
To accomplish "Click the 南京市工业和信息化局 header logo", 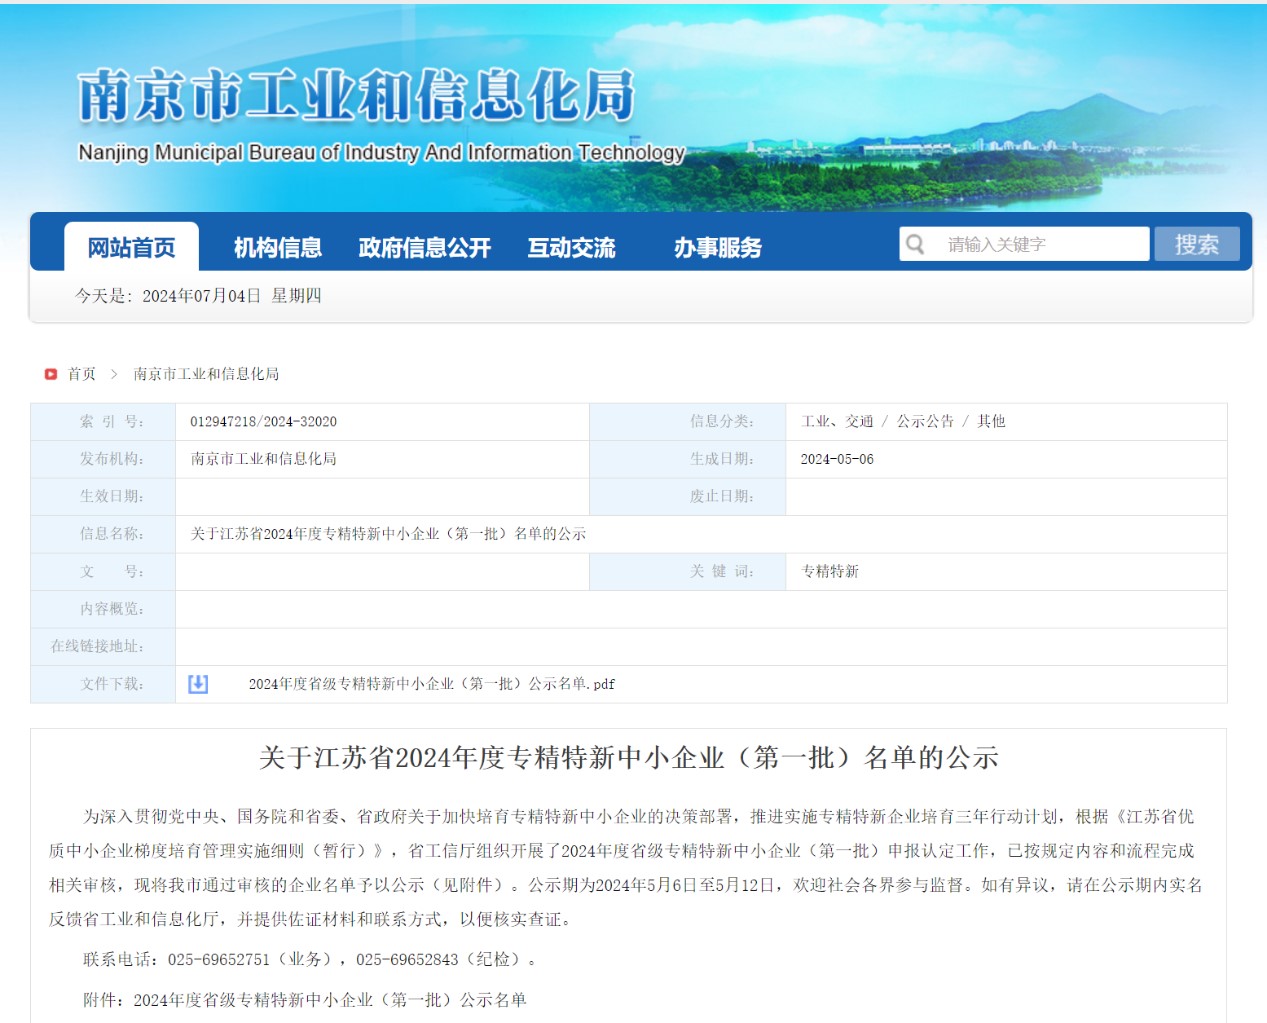I will pyautogui.click(x=357, y=97).
